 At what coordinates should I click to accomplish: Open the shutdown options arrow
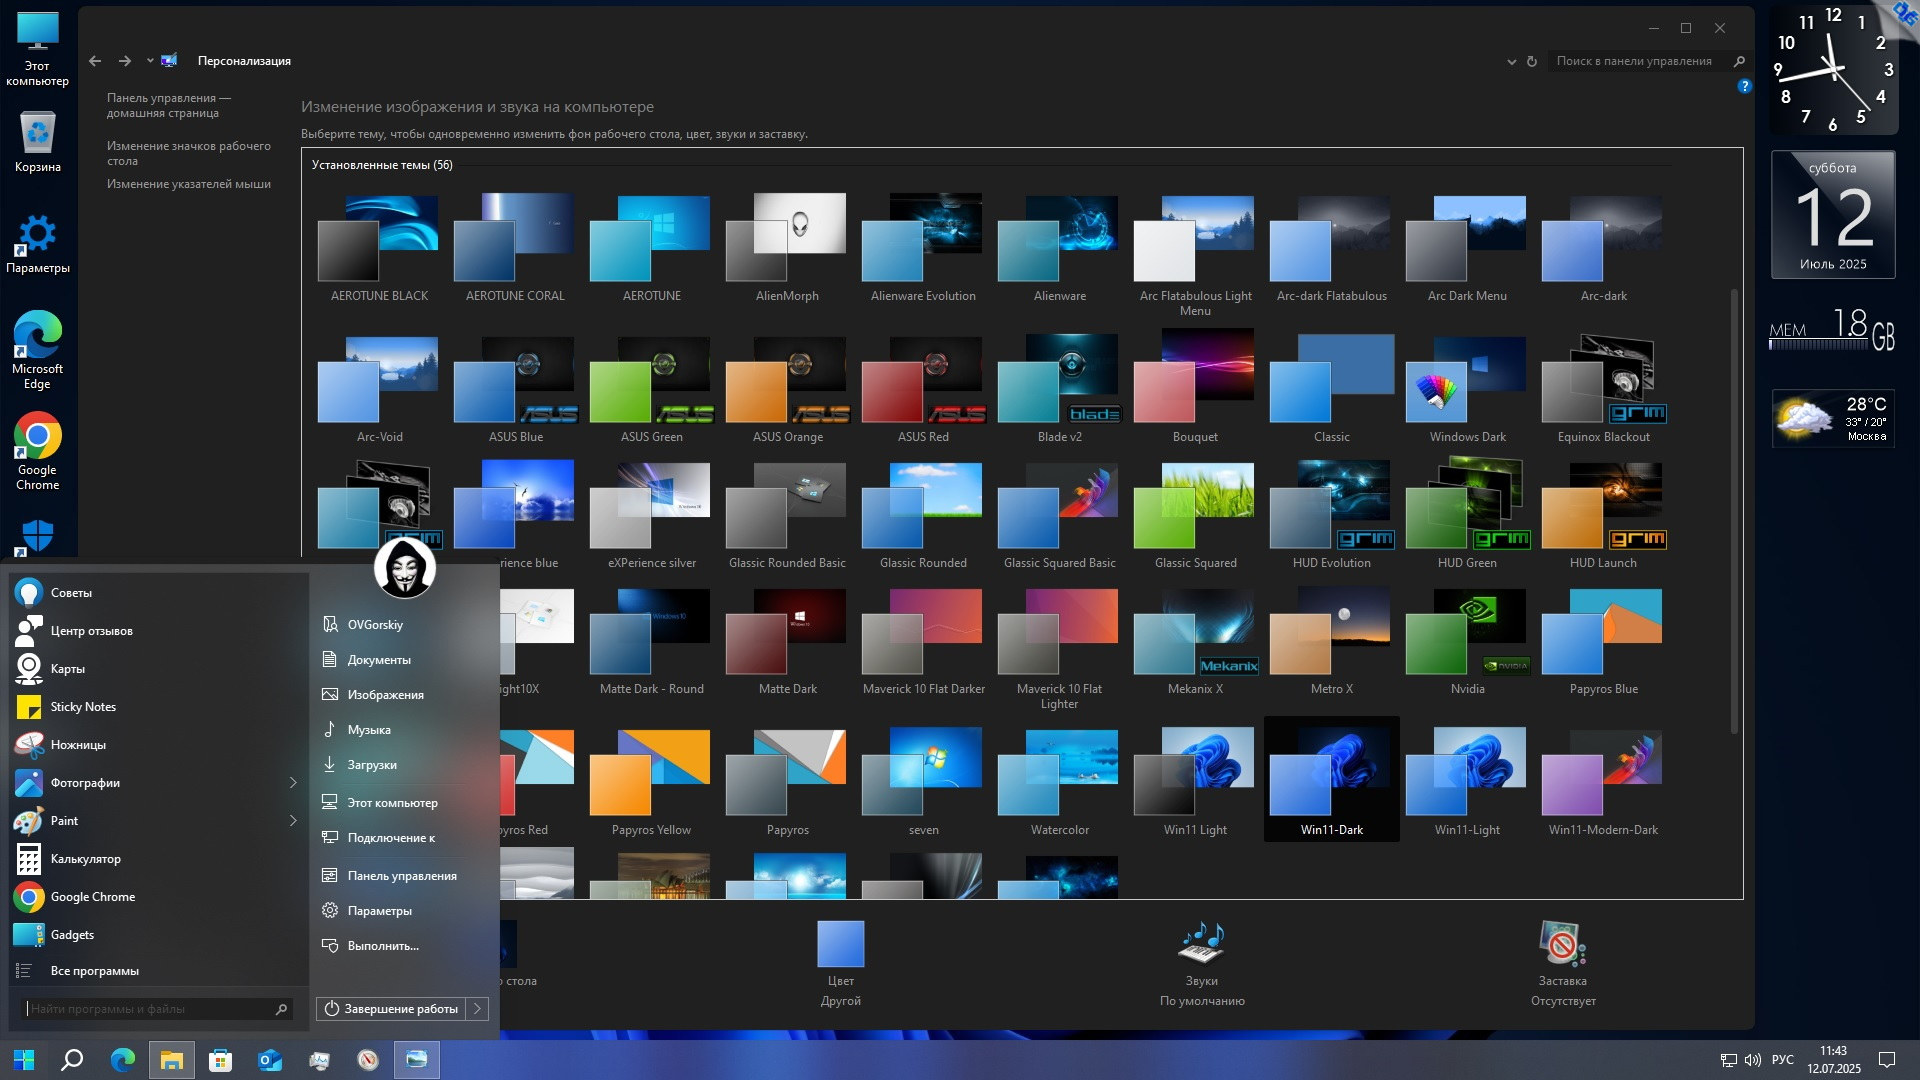coord(478,1009)
